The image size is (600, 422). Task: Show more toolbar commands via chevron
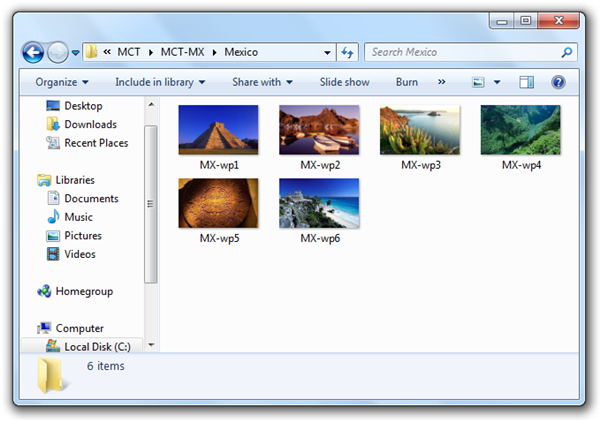(441, 82)
